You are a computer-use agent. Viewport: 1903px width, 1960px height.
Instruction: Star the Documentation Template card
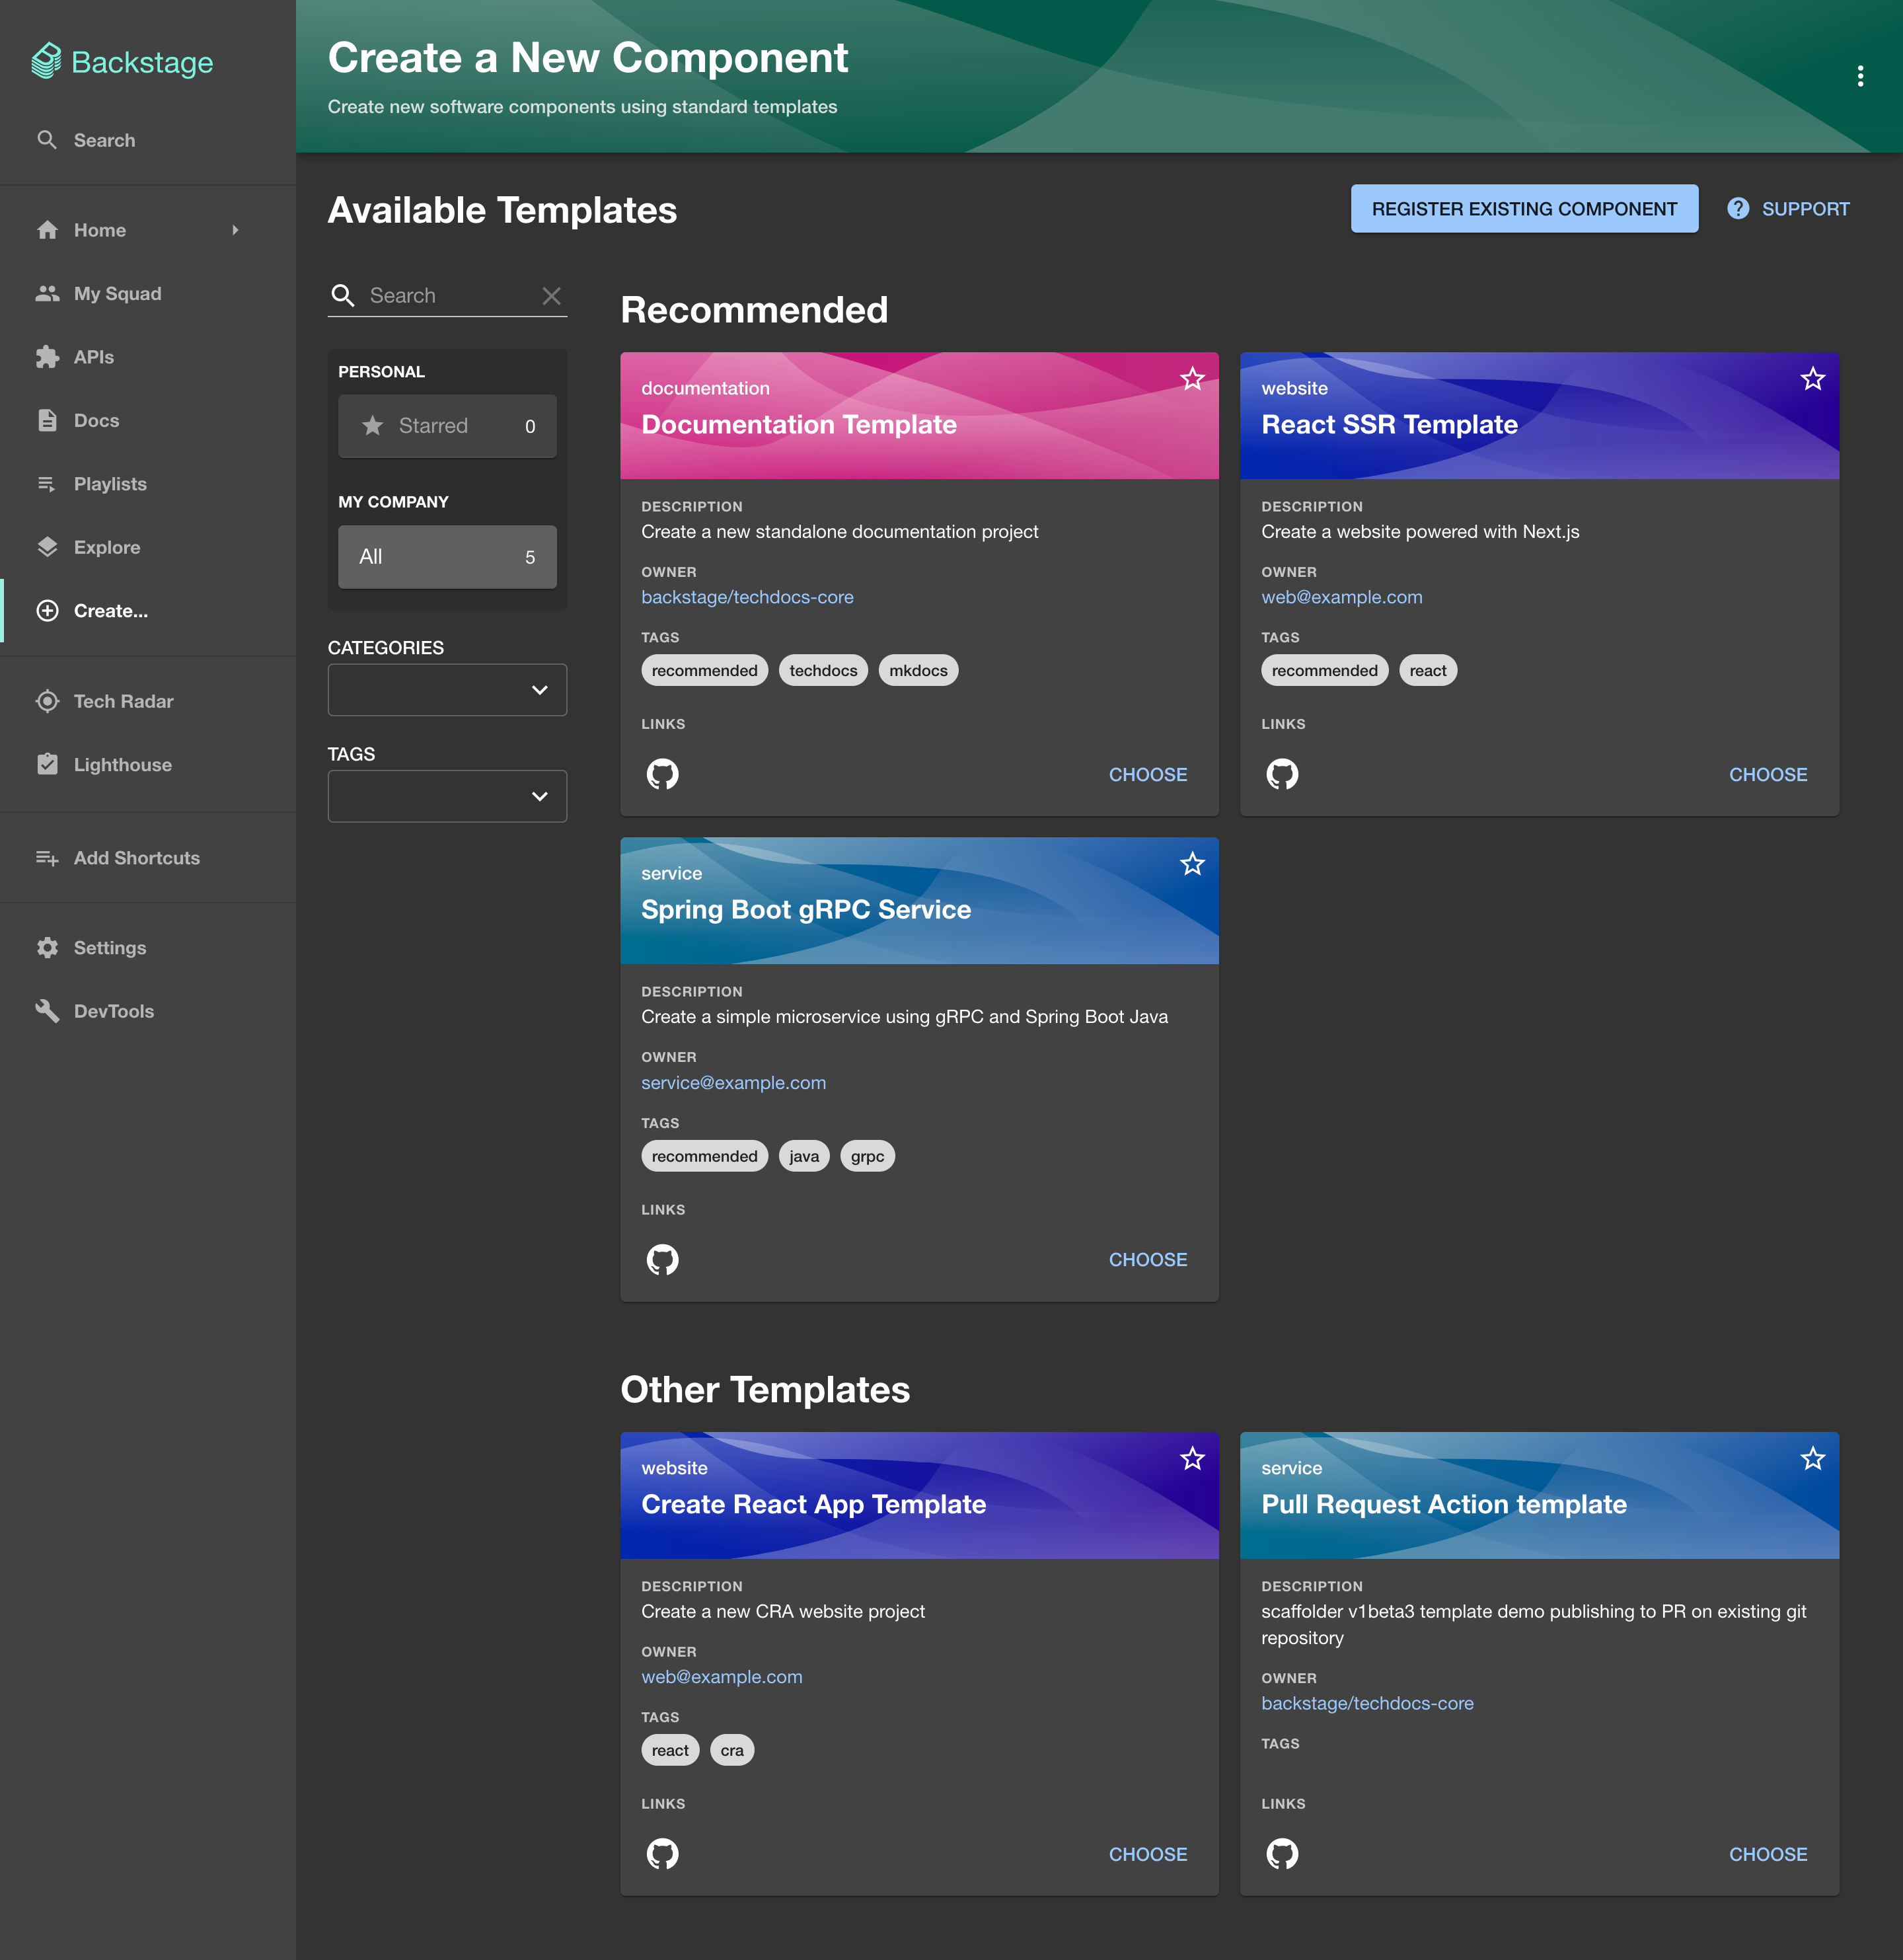point(1191,378)
